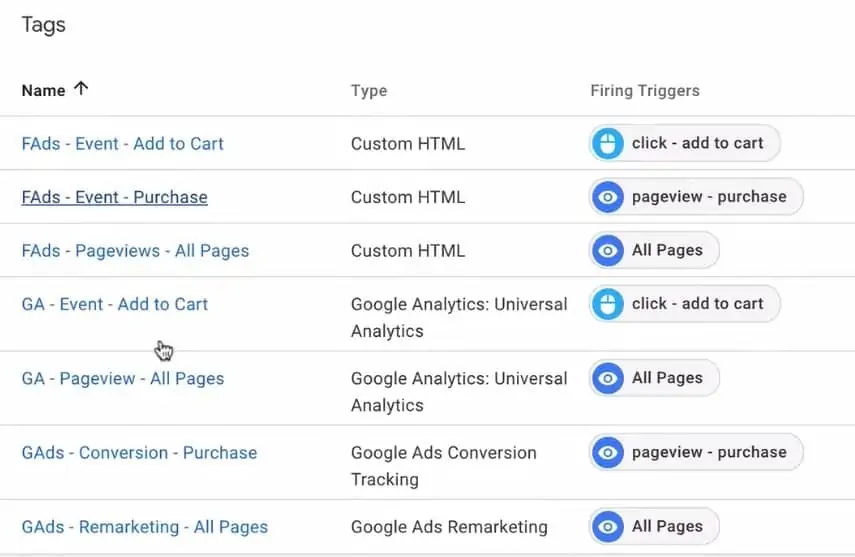Click the ascending sort arrow next to Name
Screen dimensions: 855x557
pos(81,88)
